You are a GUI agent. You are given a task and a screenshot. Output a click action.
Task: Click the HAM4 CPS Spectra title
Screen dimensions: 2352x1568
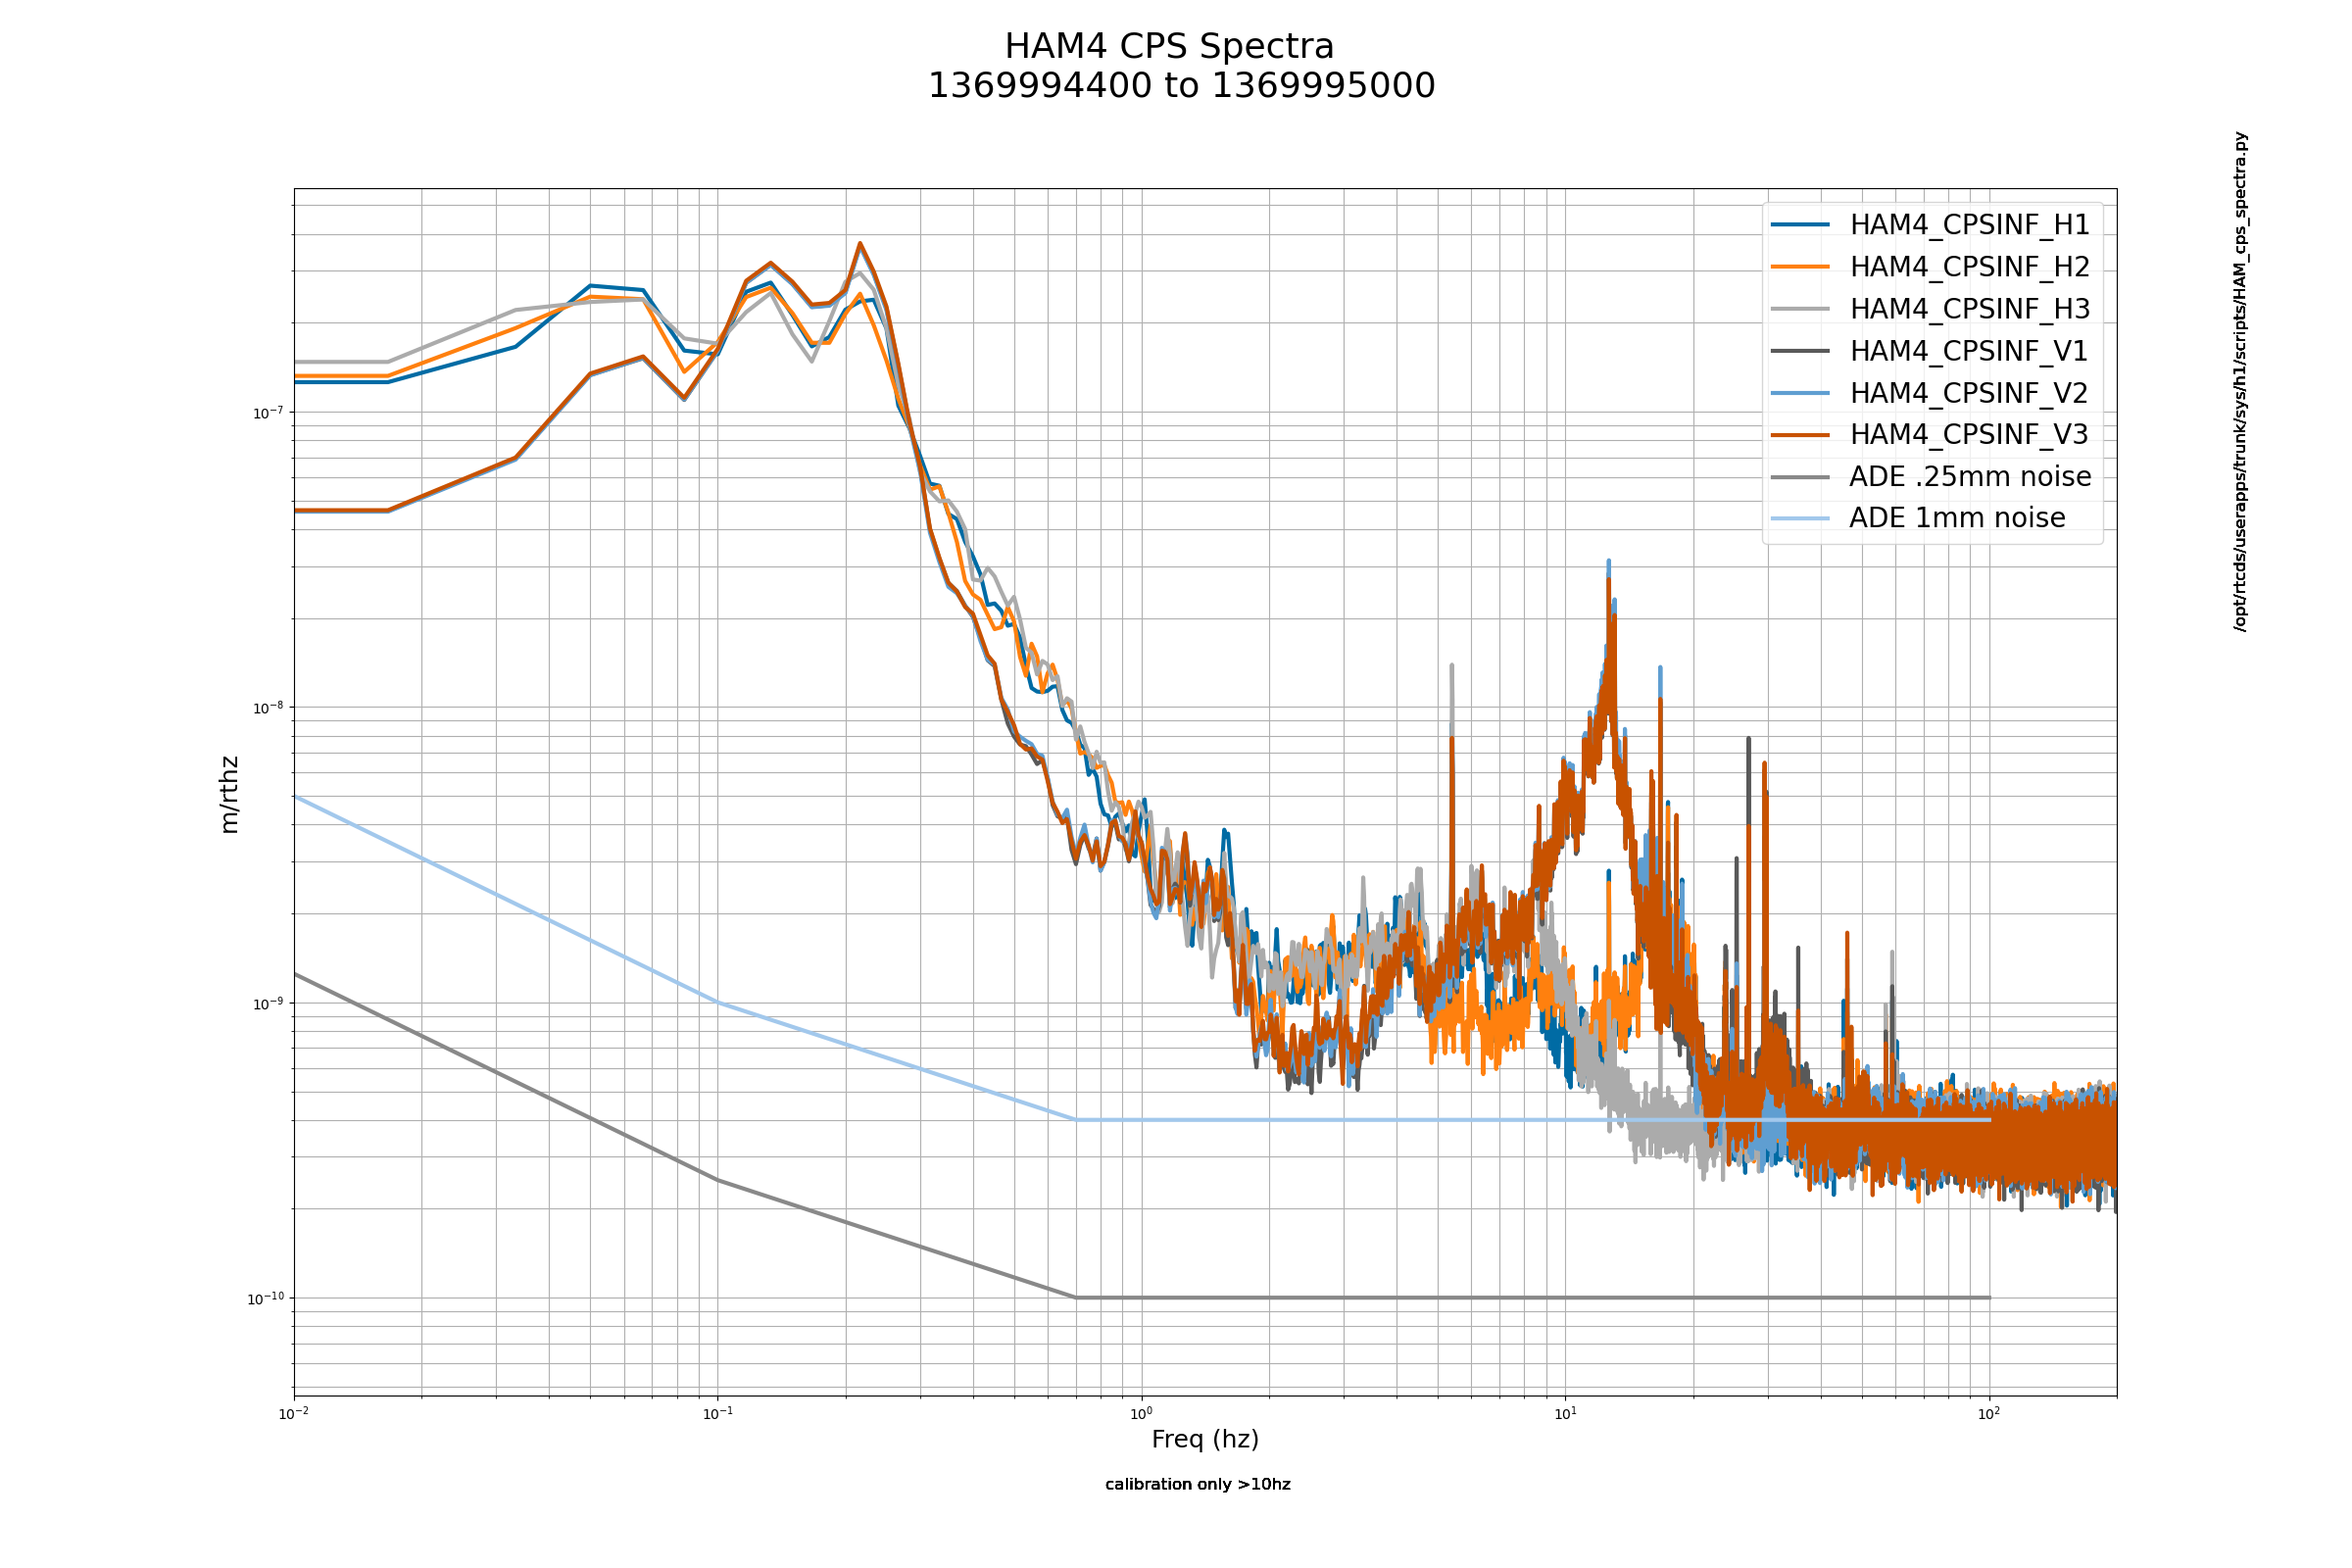1169,47
